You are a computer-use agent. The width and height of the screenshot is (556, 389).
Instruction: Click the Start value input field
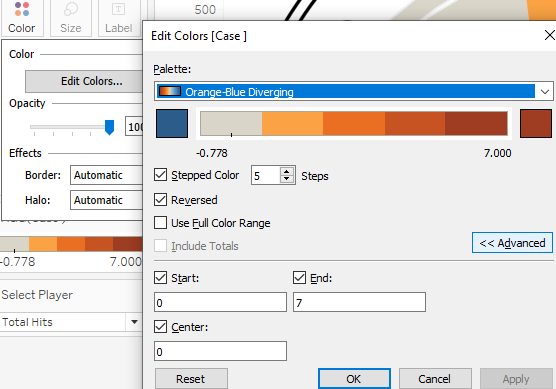coord(220,302)
